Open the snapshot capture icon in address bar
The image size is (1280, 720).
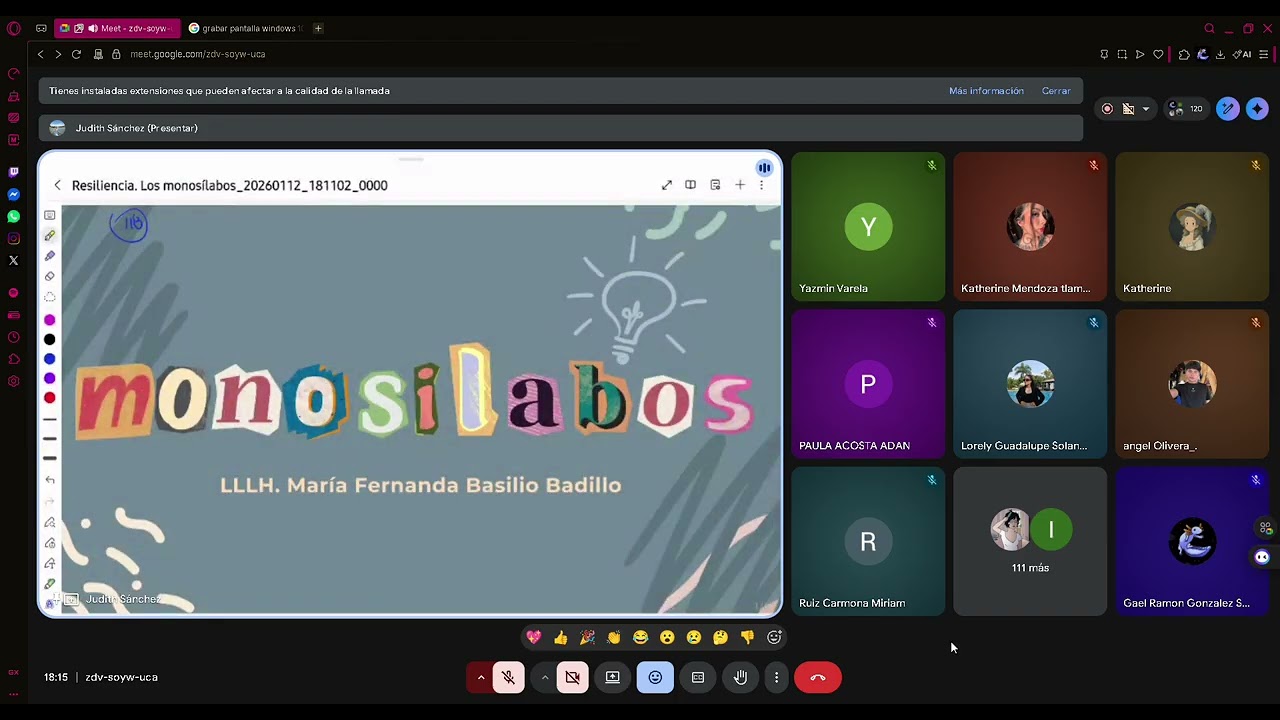(1122, 54)
